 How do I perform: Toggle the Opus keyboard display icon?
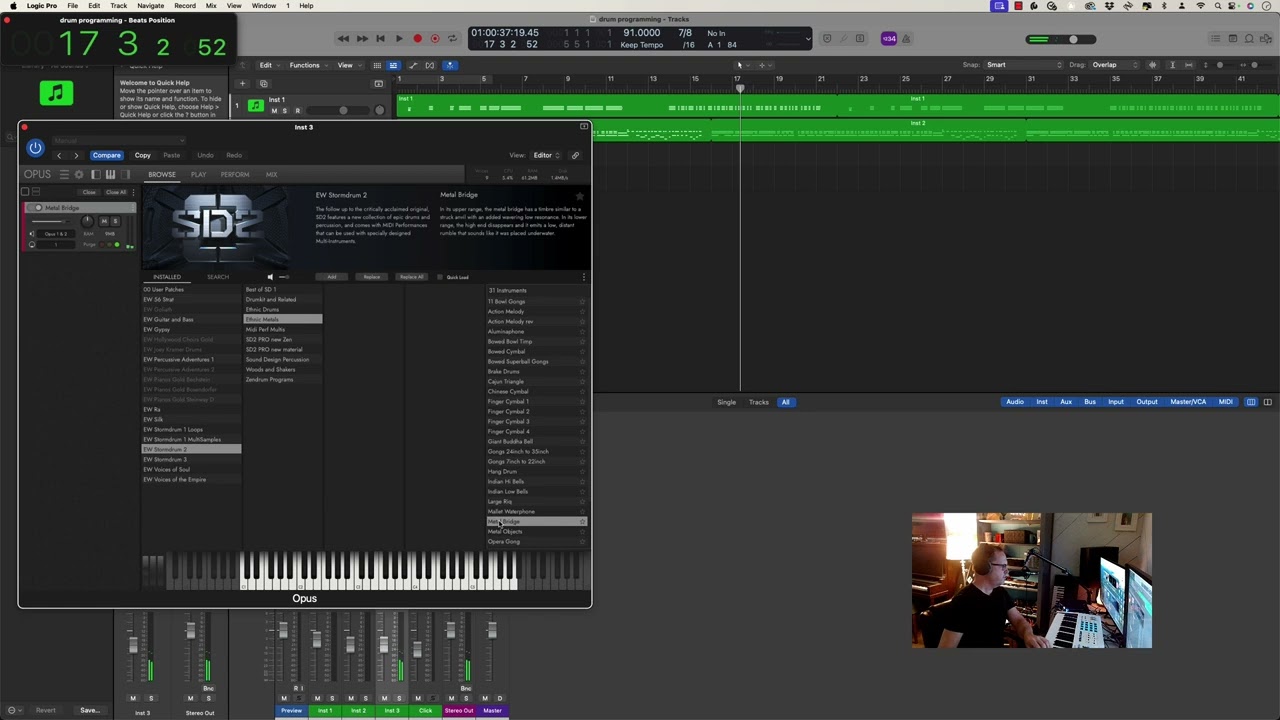tap(110, 174)
